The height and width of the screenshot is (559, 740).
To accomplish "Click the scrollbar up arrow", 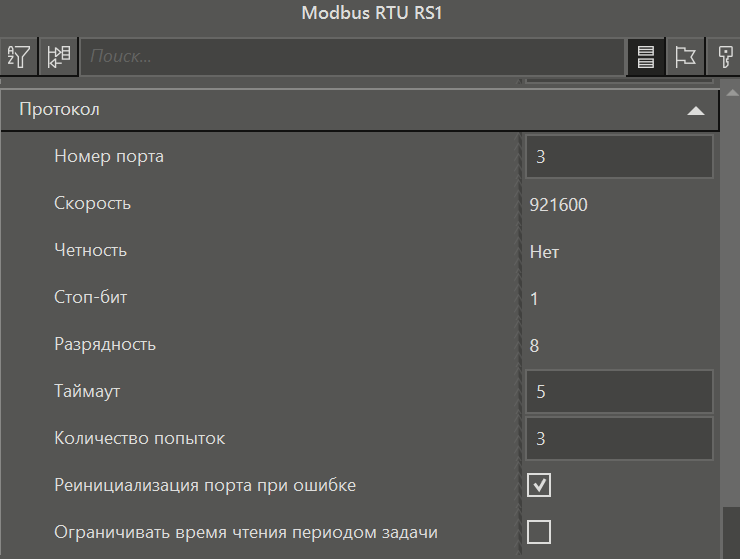I will tap(732, 93).
